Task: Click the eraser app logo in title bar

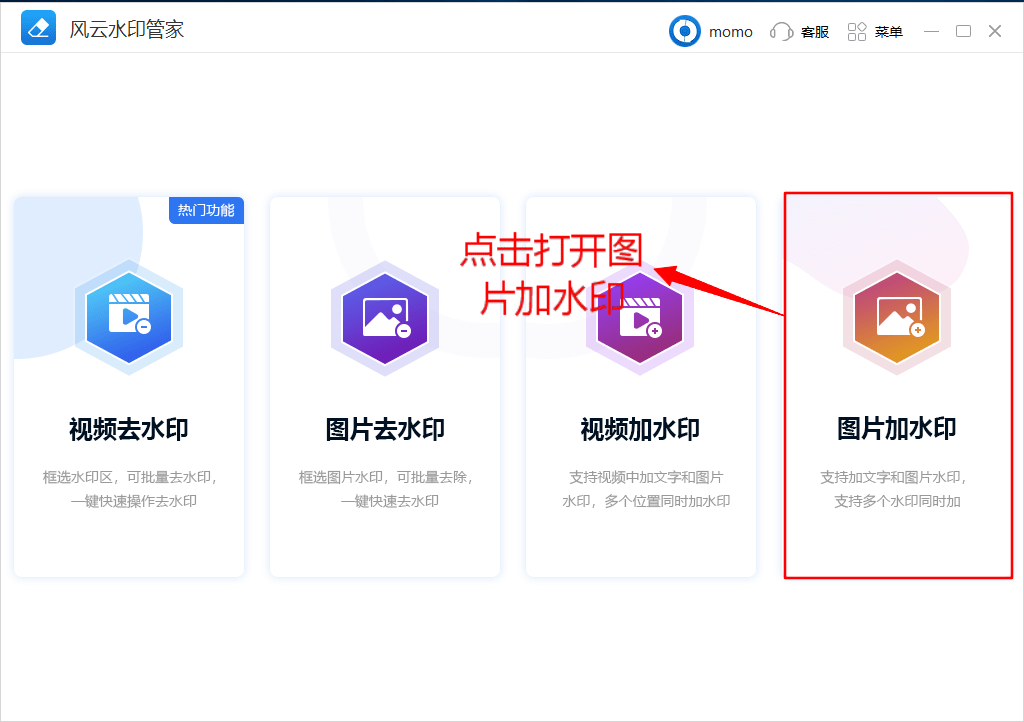Action: 39,29
